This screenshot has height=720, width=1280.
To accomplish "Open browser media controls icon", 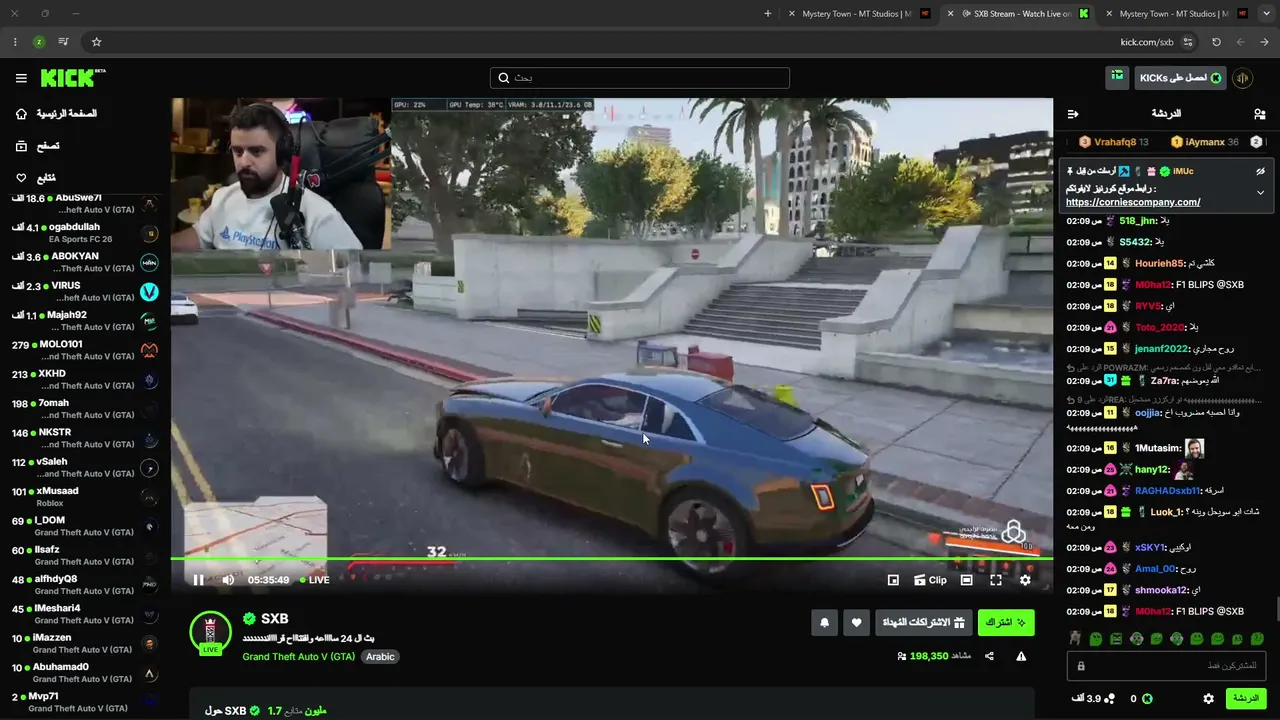I will [64, 42].
